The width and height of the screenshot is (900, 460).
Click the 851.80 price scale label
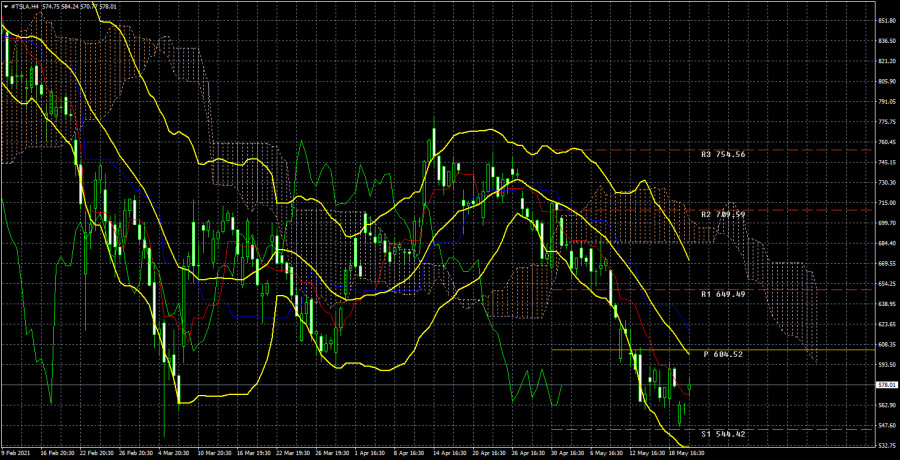coord(887,21)
